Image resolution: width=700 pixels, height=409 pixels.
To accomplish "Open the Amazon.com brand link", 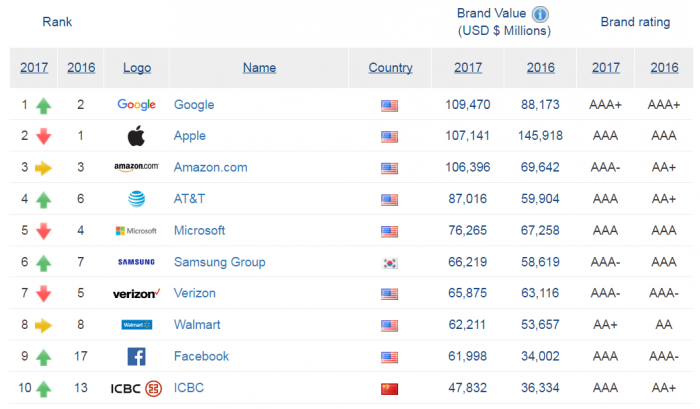I will tap(210, 167).
